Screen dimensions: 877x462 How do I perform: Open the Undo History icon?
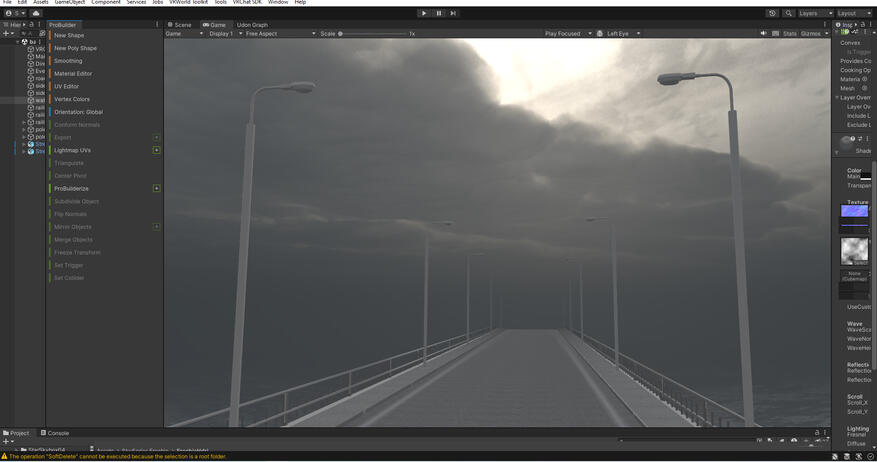[x=772, y=13]
